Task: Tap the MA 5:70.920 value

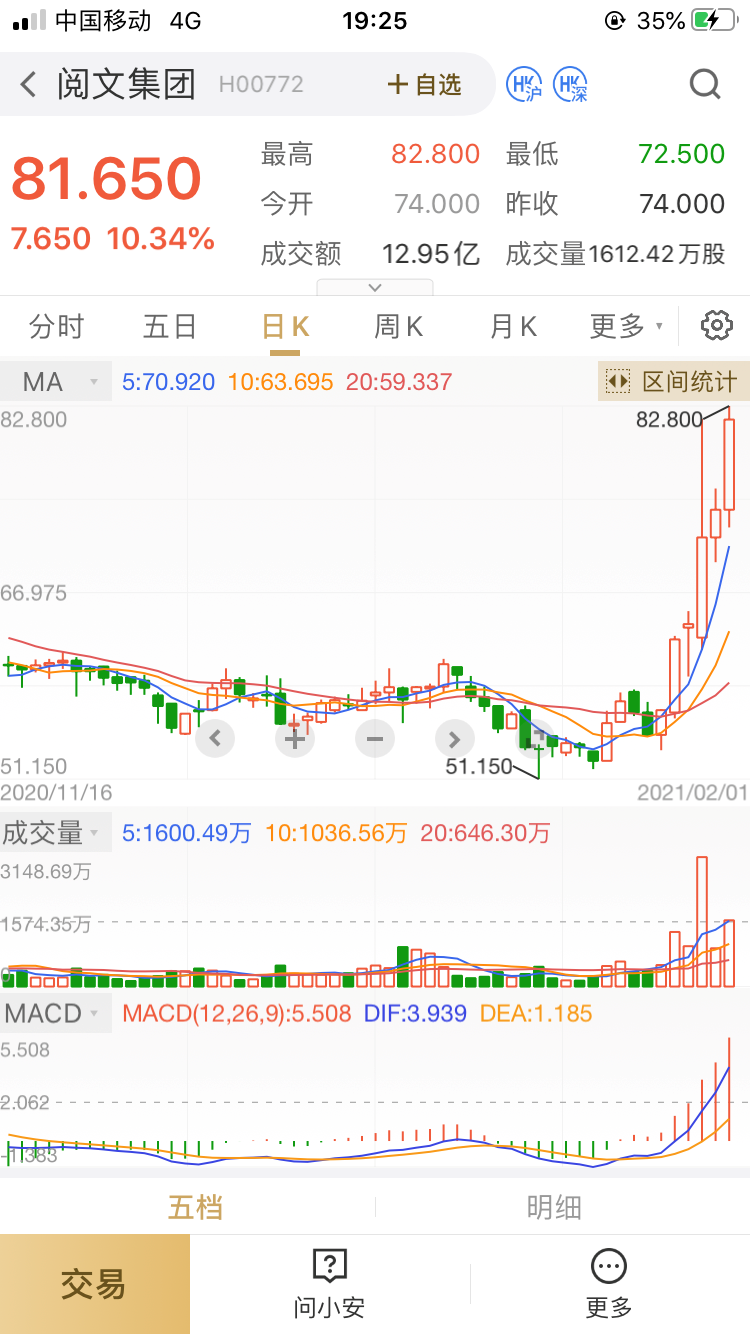Action: 168,382
